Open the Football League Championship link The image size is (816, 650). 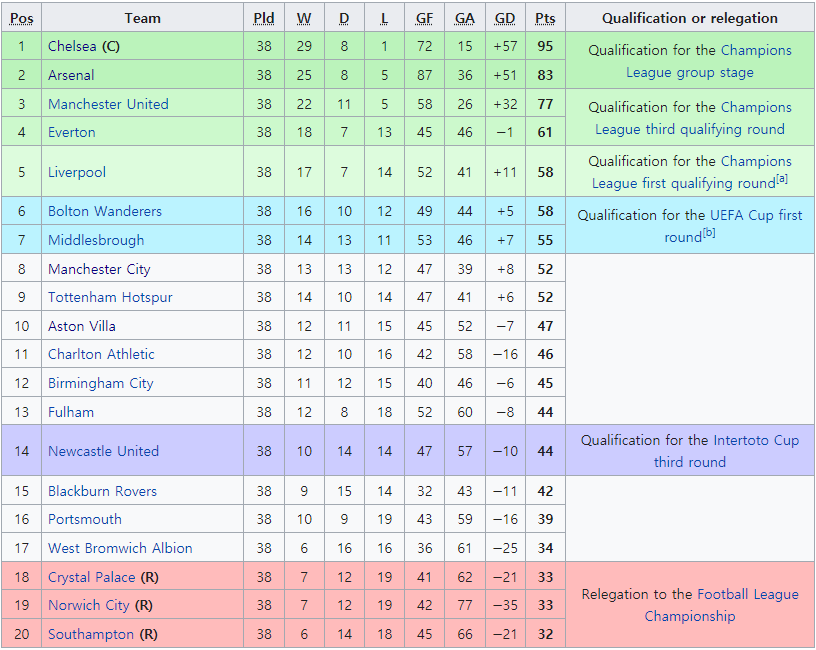pyautogui.click(x=747, y=594)
